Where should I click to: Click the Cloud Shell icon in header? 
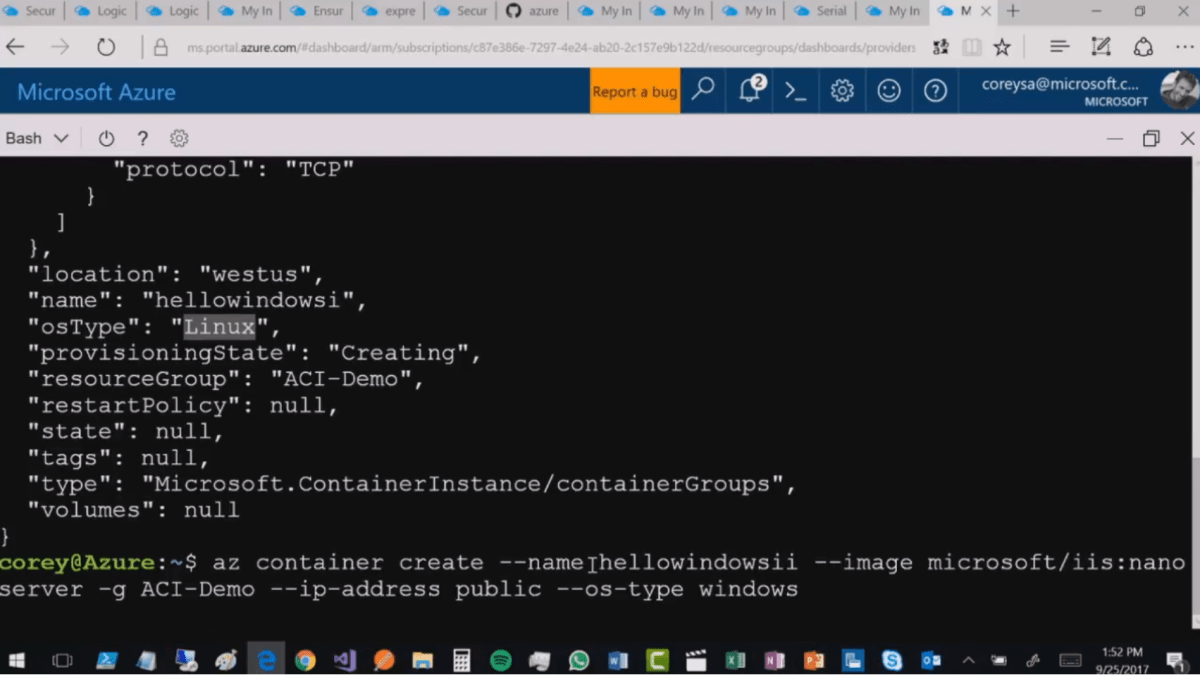[796, 91]
